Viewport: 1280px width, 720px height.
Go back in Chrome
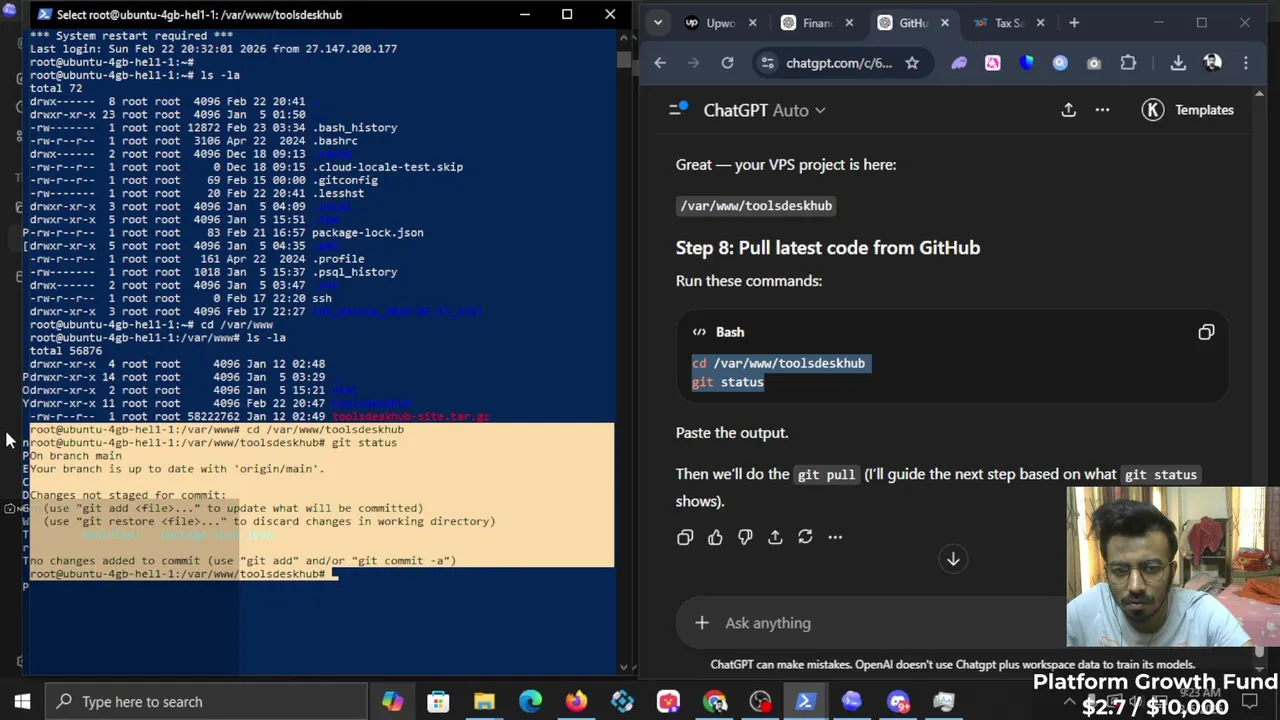[x=660, y=62]
